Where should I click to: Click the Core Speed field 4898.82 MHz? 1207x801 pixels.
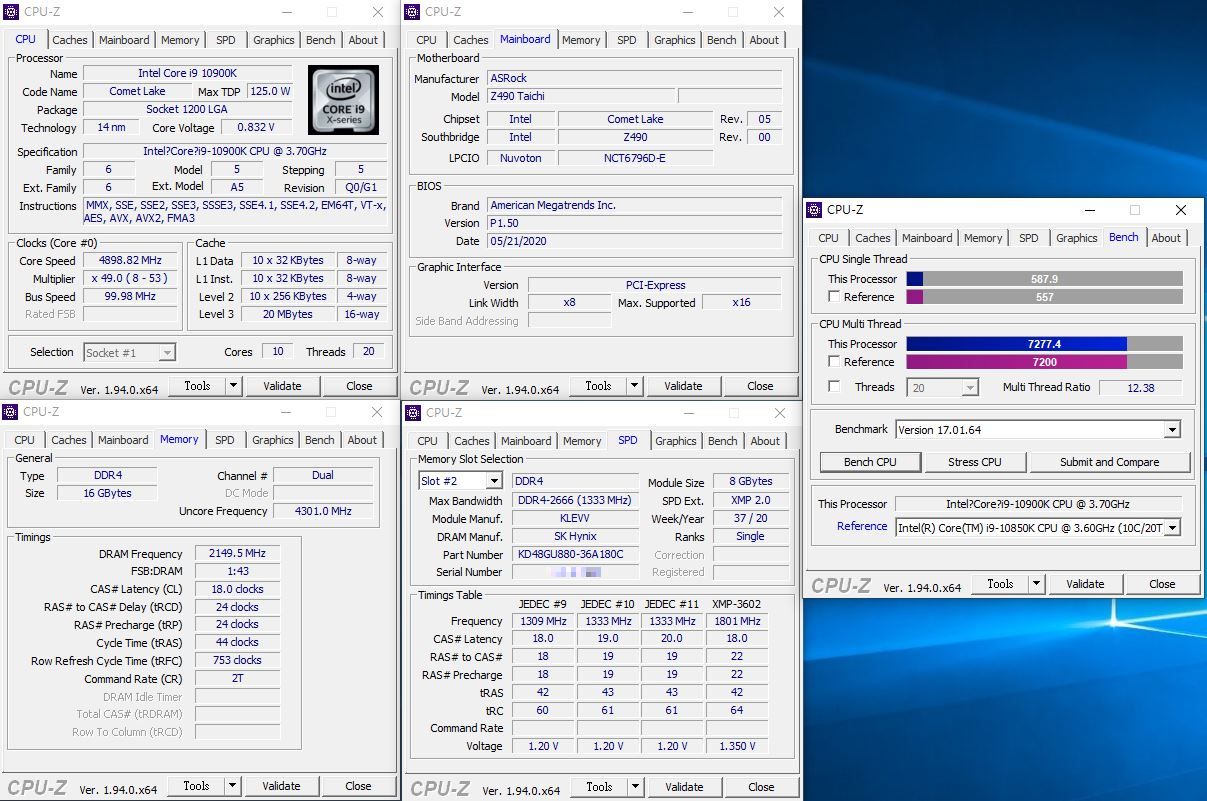(131, 260)
